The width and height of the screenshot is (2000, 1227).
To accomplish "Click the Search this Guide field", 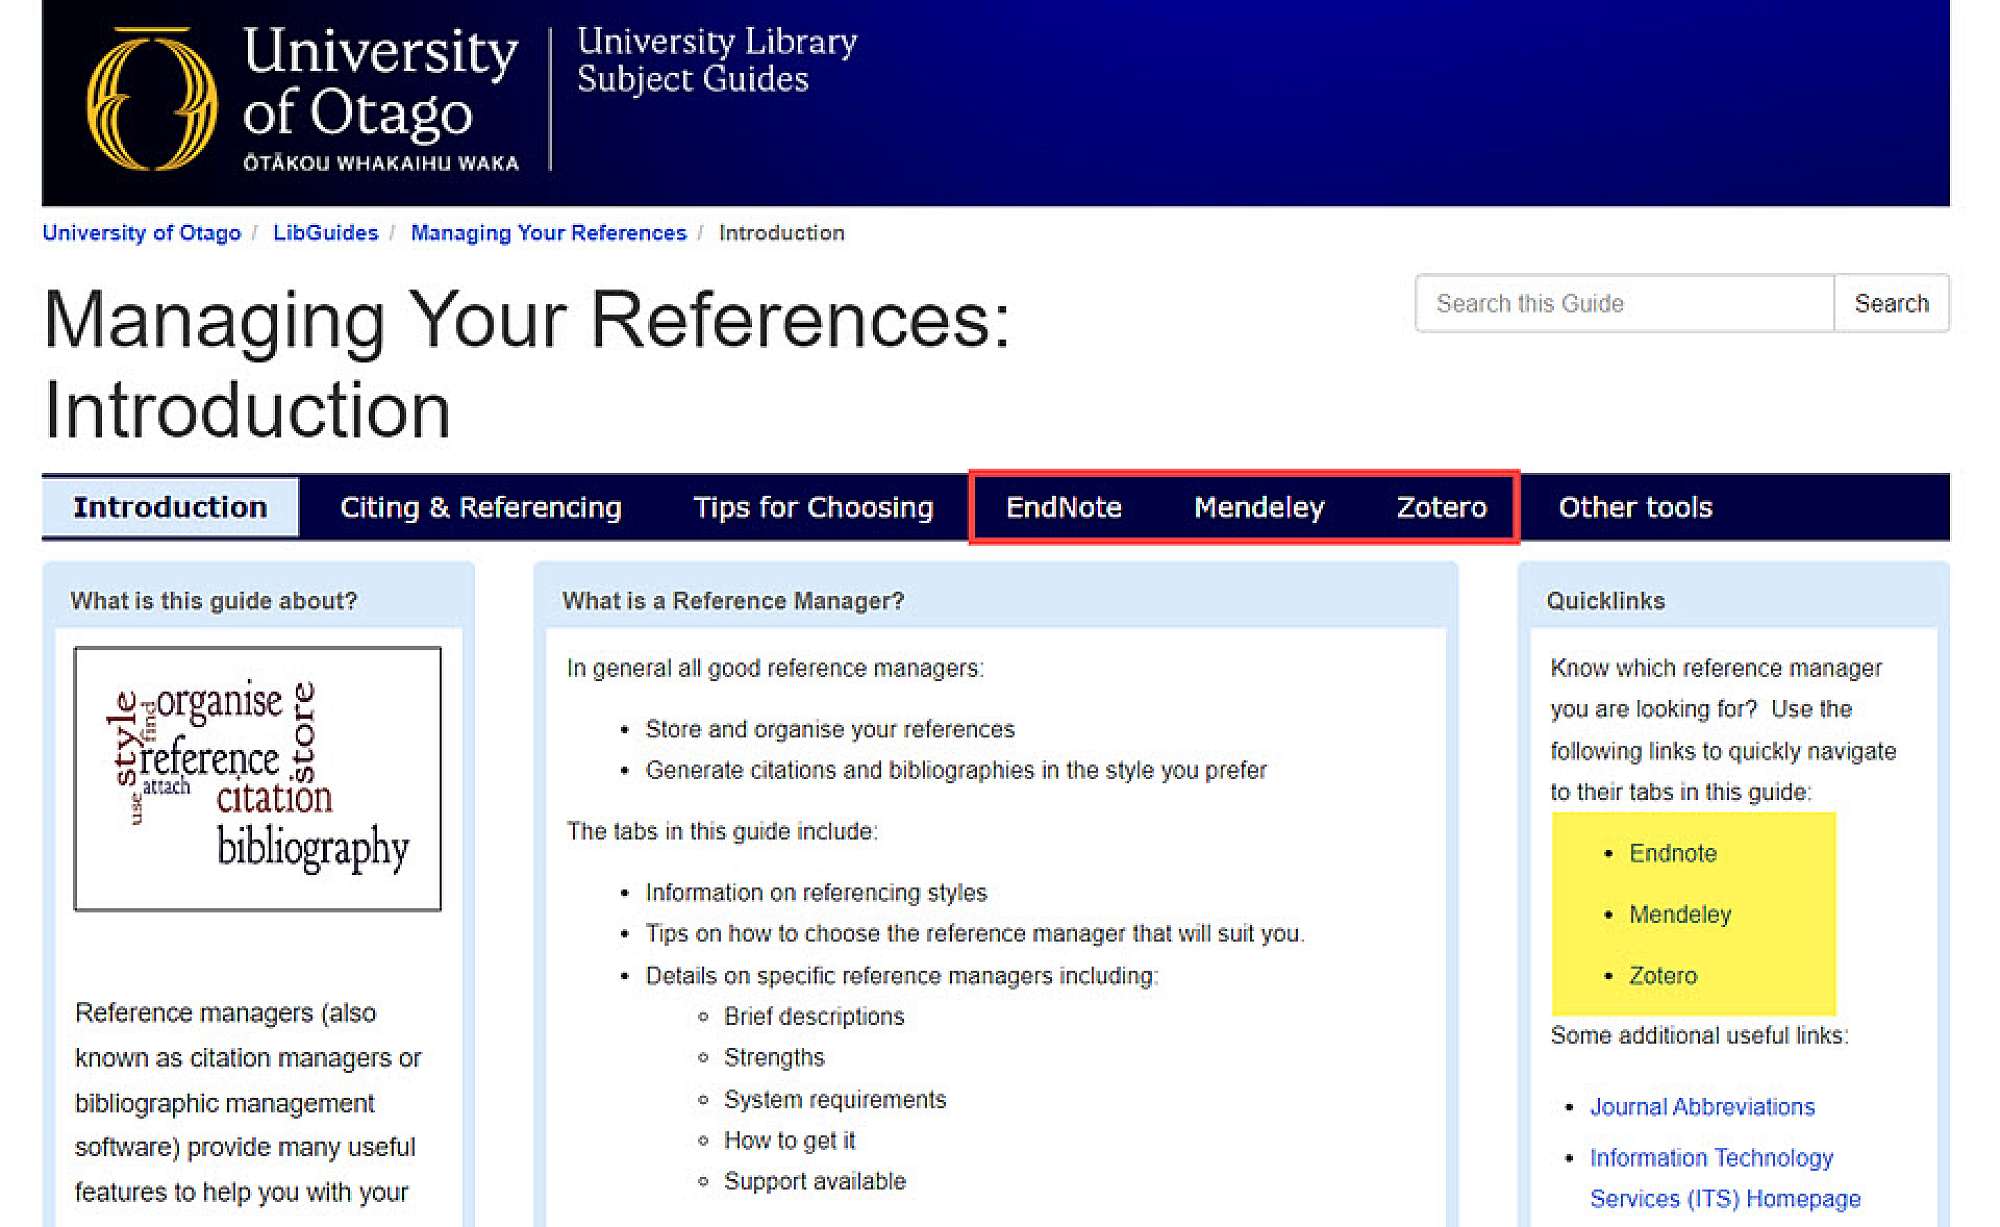I will [1624, 303].
